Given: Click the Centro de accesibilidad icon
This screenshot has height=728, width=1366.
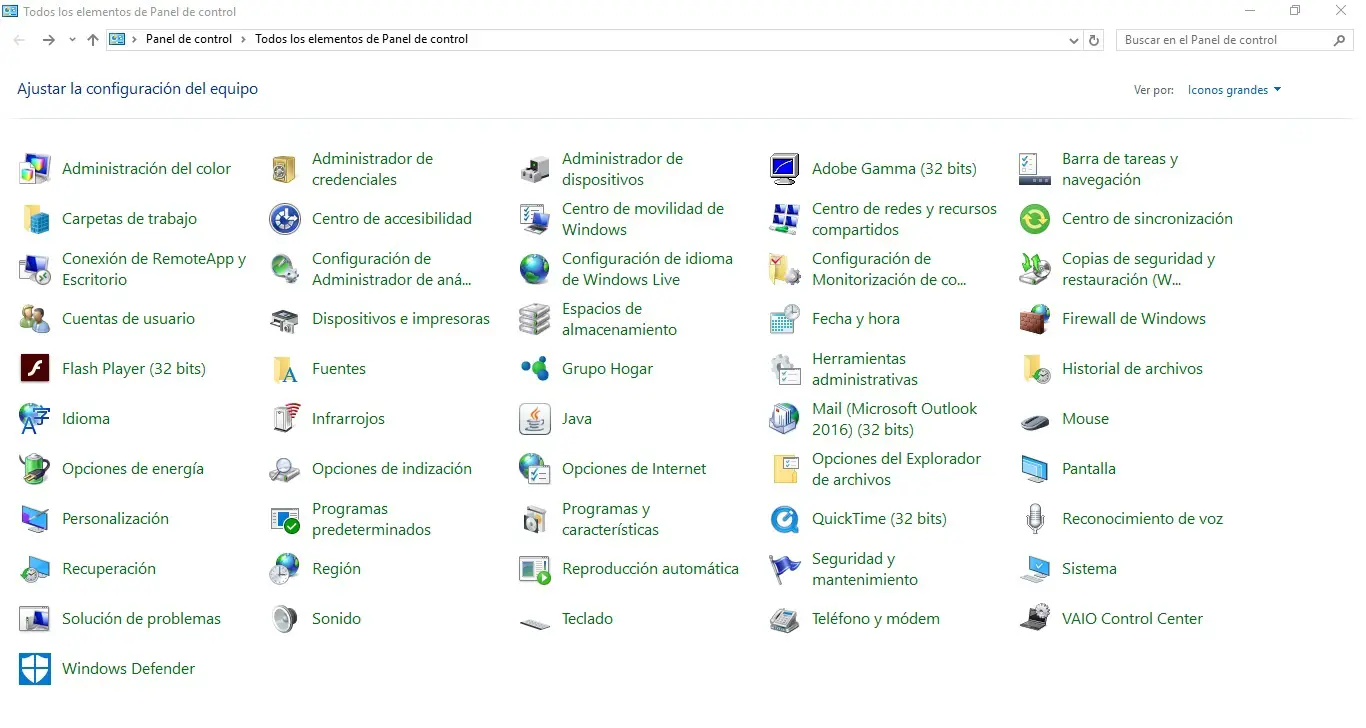Looking at the screenshot, I should (285, 219).
